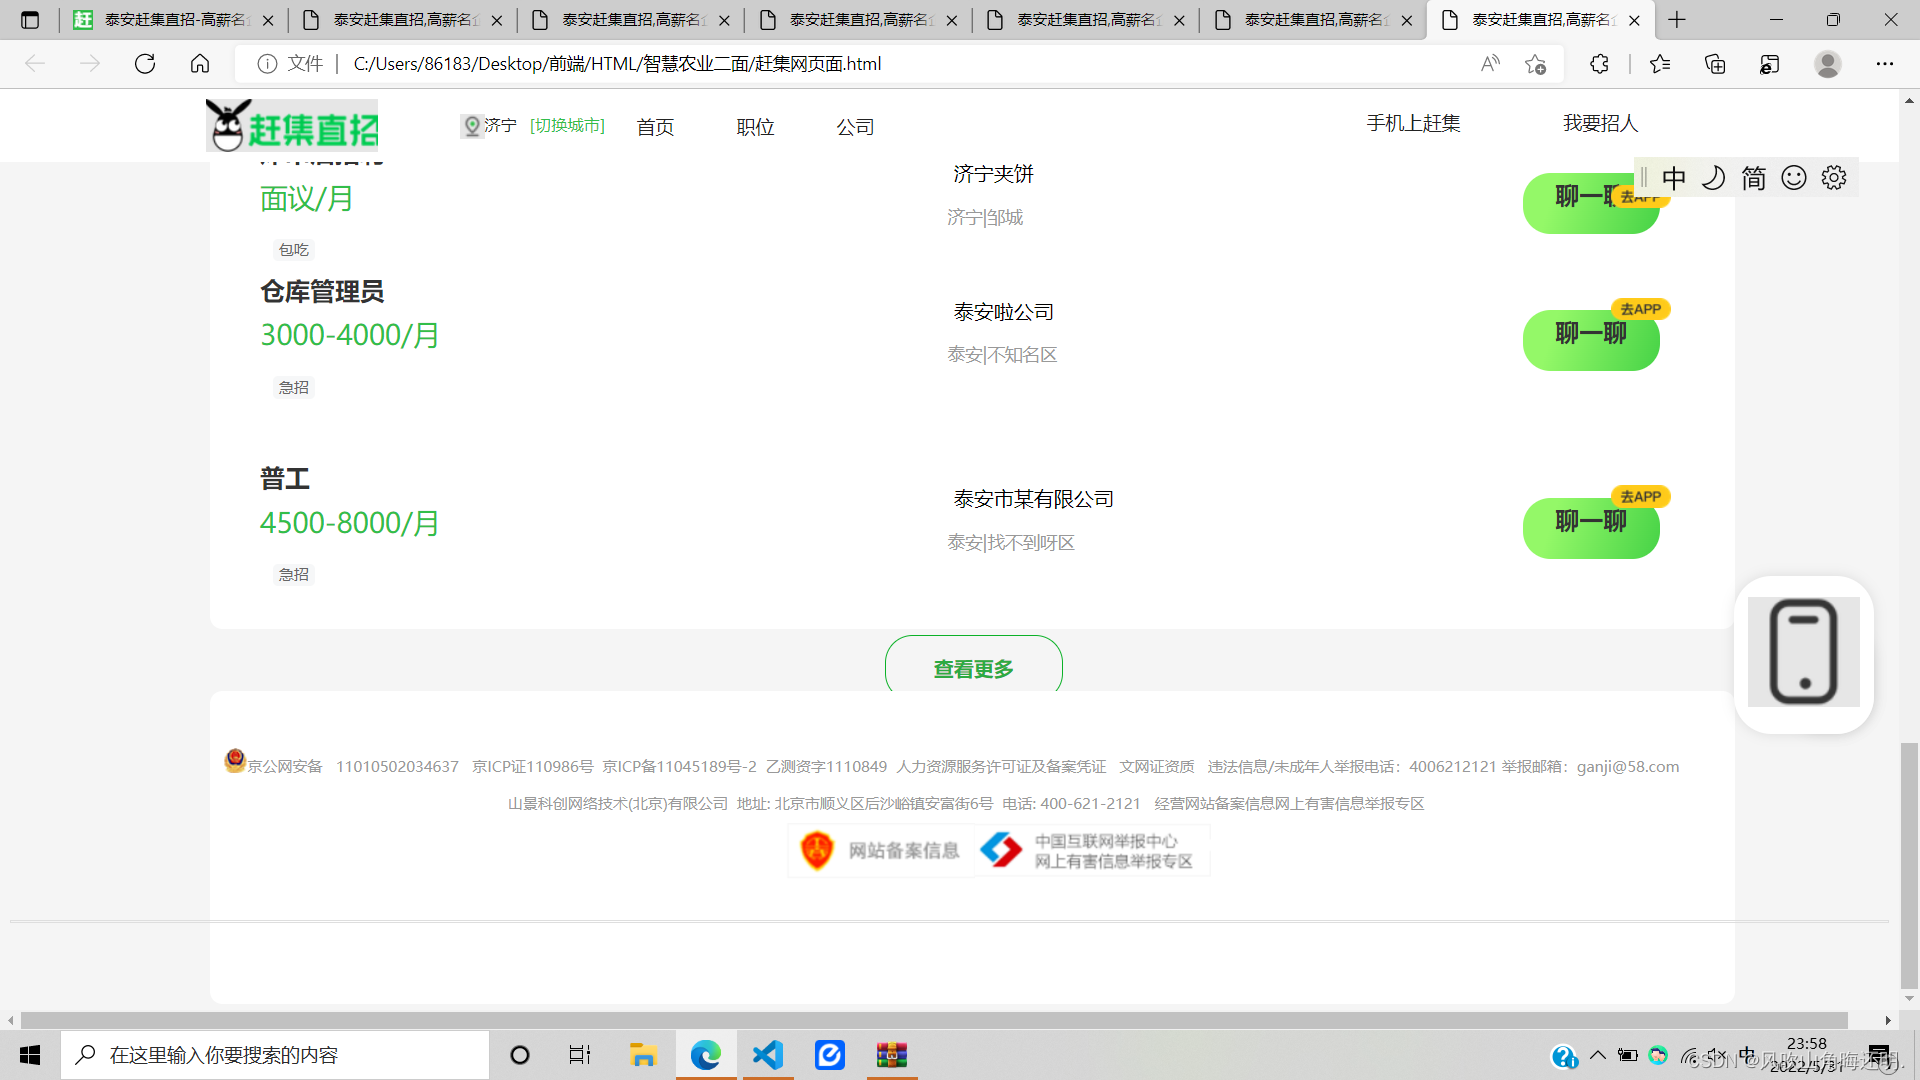Open the browser extensions puzzle icon
This screenshot has width=1920, height=1080.
[x=1599, y=64]
